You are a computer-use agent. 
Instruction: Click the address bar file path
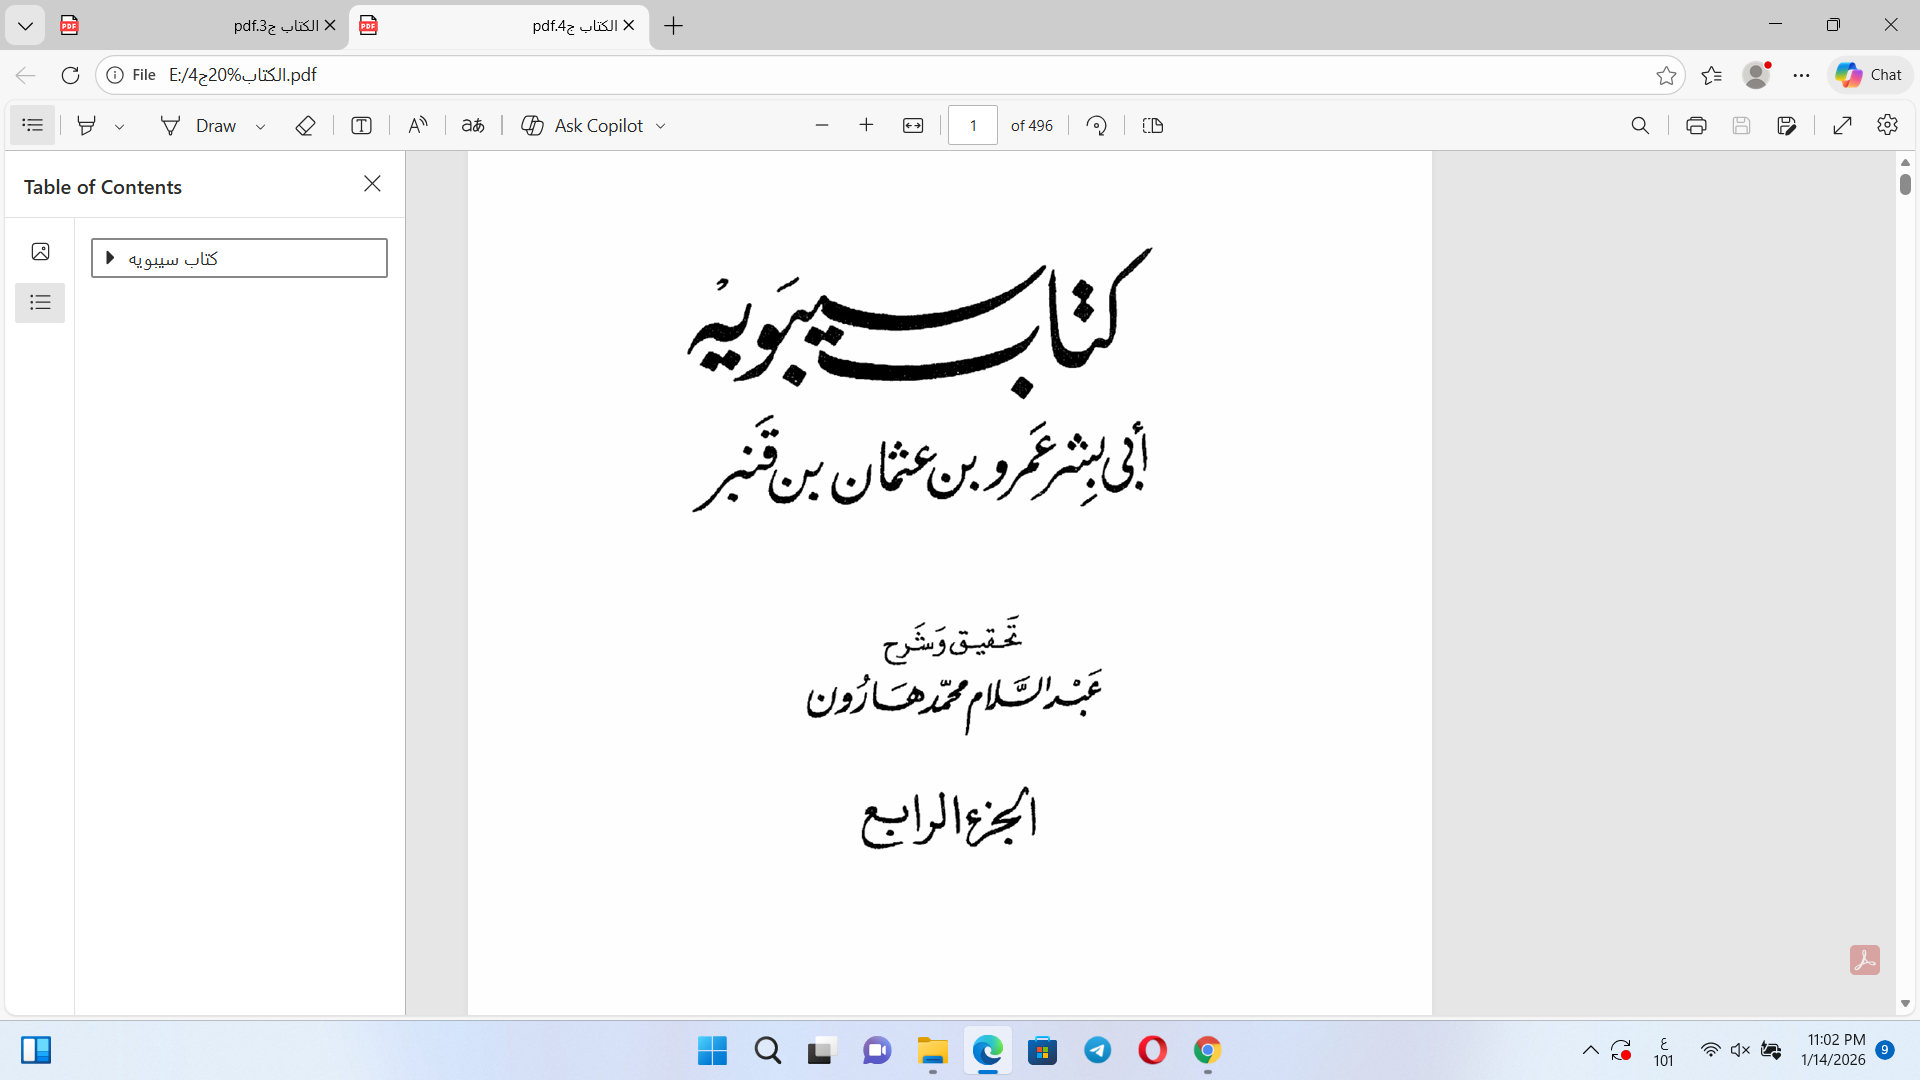pyautogui.click(x=243, y=75)
